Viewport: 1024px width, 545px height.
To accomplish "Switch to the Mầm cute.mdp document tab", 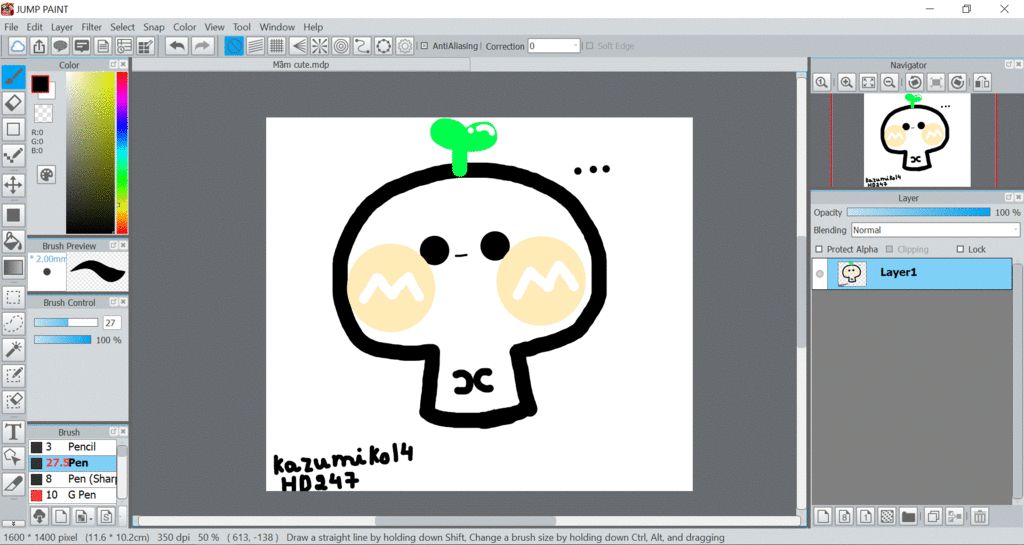I will [301, 65].
